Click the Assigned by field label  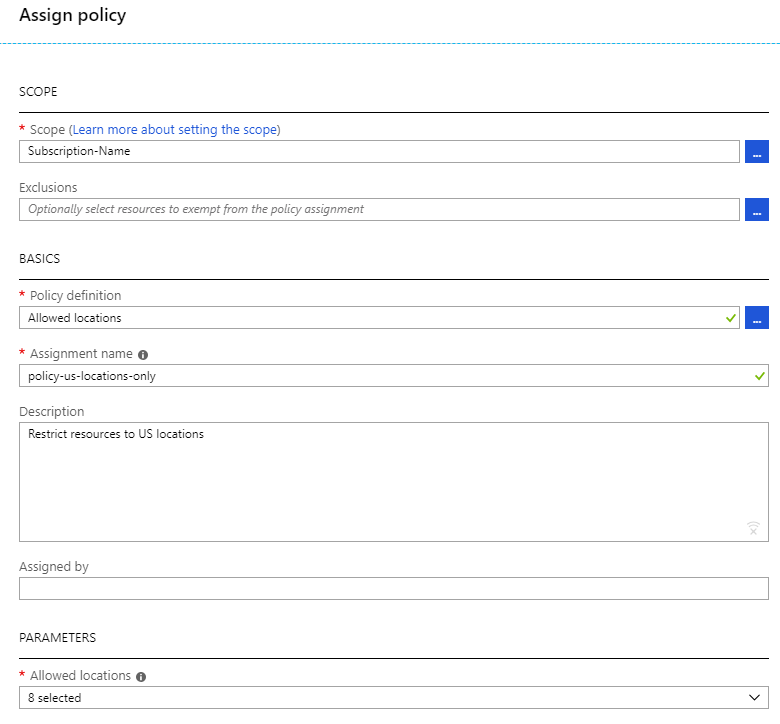(54, 567)
